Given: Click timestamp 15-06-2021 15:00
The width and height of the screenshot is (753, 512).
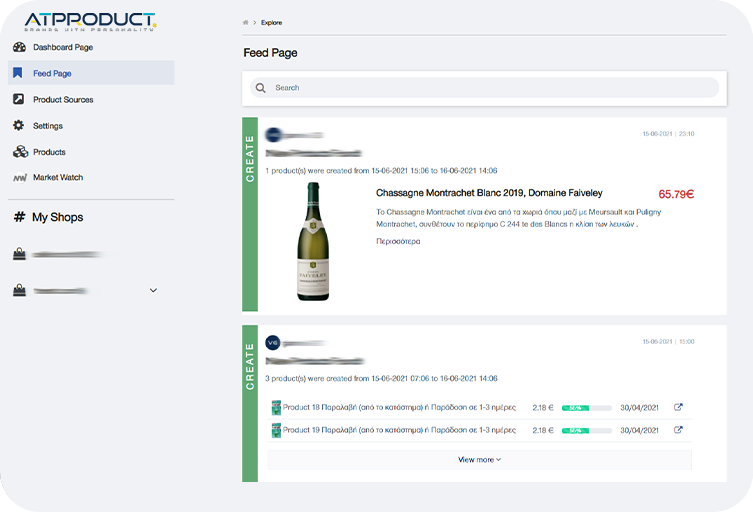Looking at the screenshot, I should coord(668,341).
